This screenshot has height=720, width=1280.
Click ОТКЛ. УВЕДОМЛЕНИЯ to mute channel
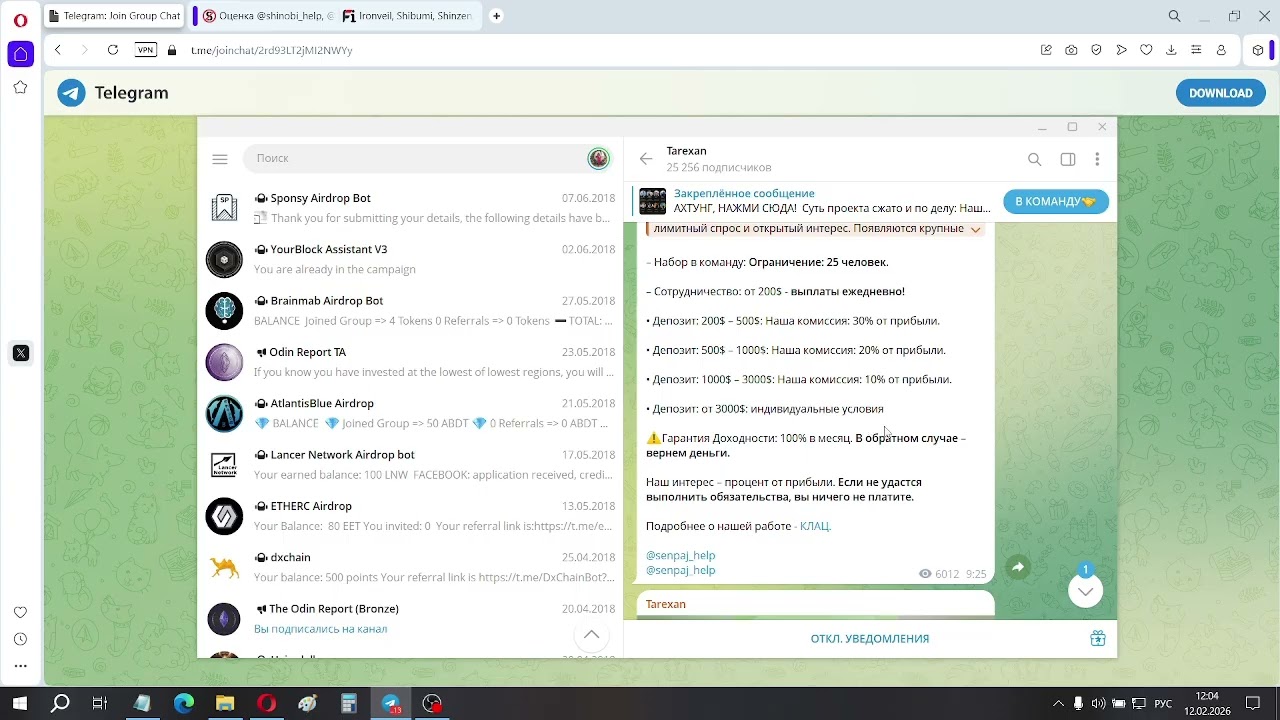tap(870, 639)
